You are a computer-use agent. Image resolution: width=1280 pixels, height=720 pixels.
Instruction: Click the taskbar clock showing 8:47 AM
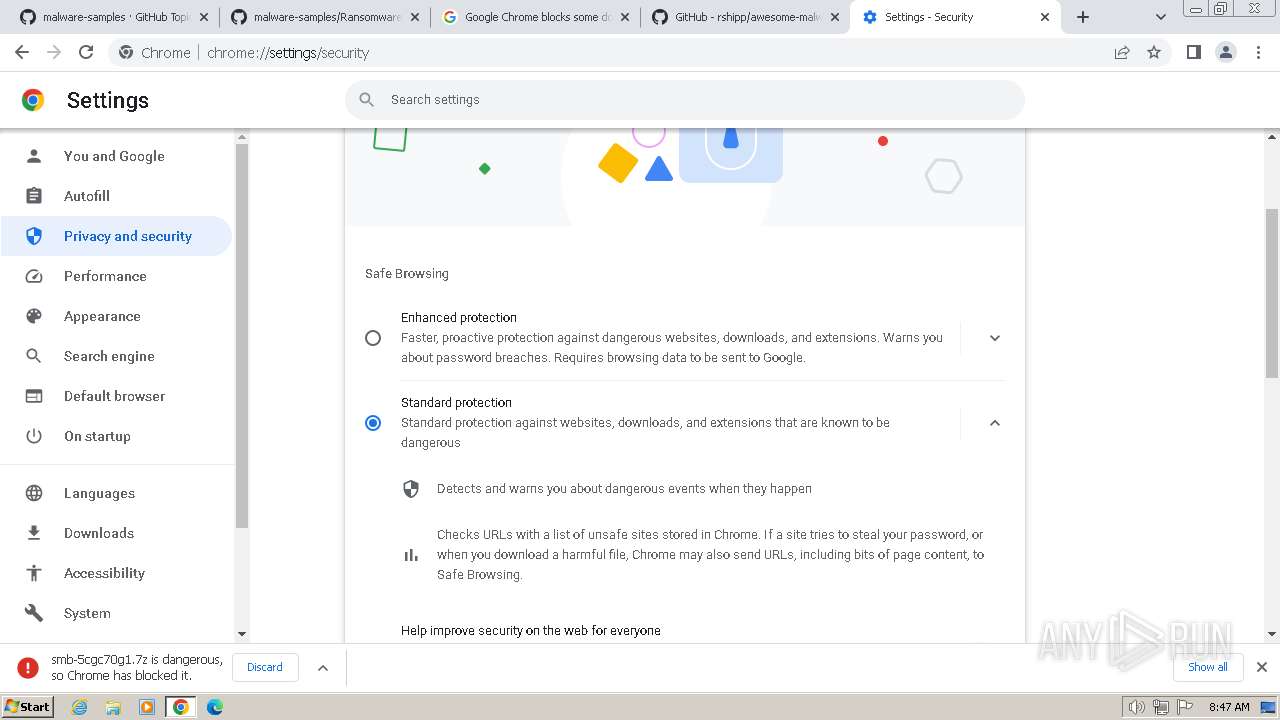pos(1229,707)
